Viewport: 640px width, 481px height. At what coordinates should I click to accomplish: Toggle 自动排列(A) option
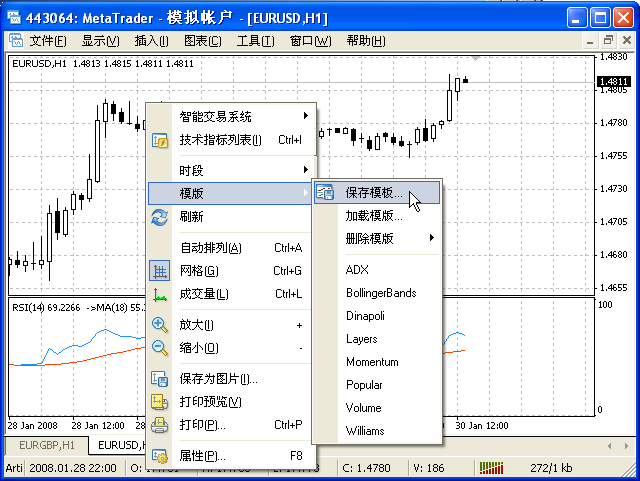[x=231, y=247]
